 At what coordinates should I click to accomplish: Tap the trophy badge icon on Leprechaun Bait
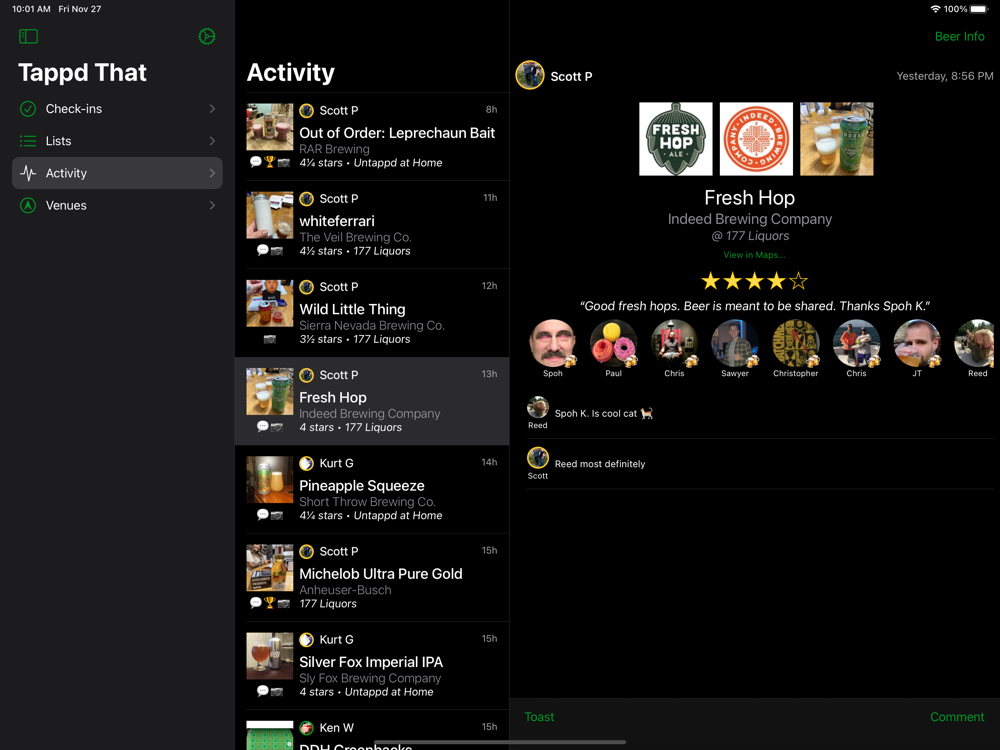point(269,162)
